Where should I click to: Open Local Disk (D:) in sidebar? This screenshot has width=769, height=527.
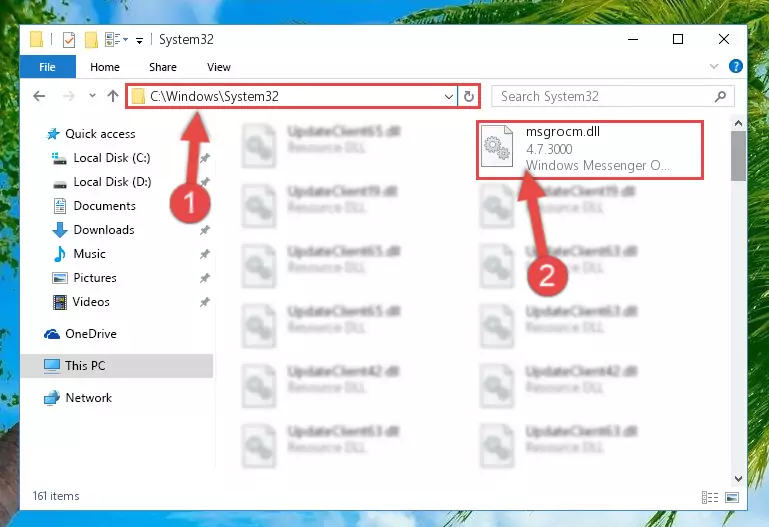point(112,182)
